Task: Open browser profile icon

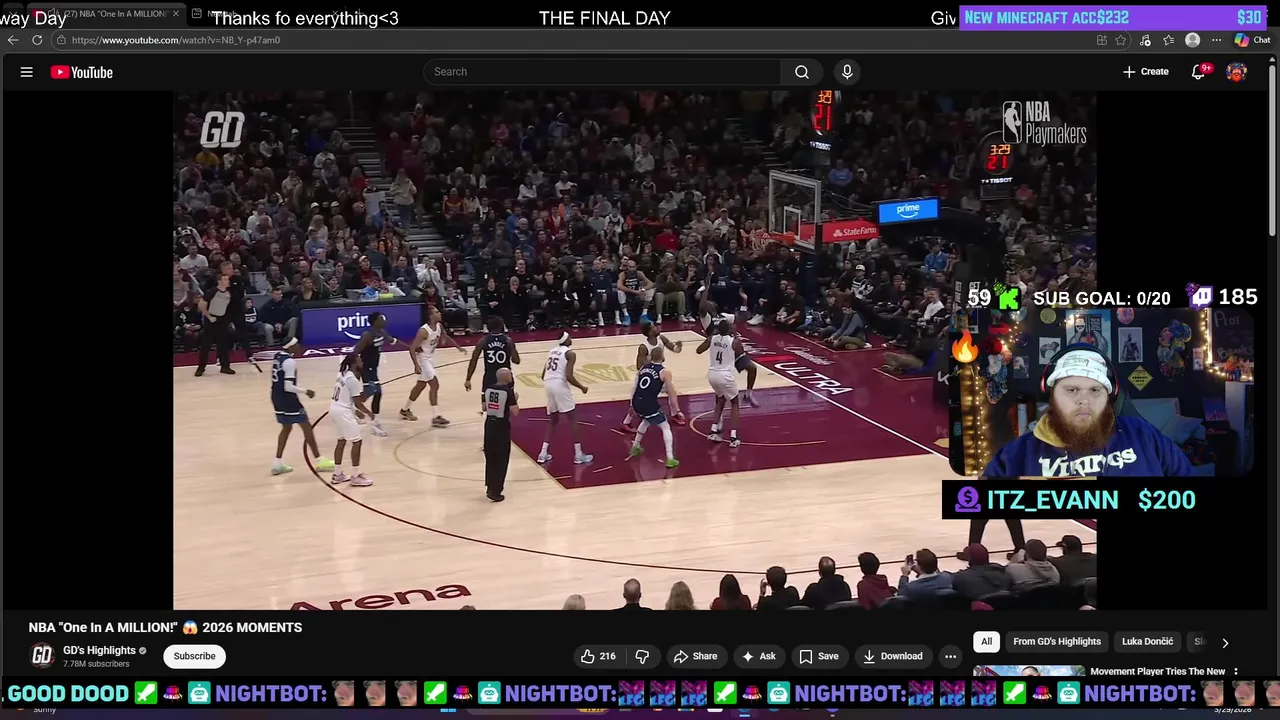Action: [1192, 40]
